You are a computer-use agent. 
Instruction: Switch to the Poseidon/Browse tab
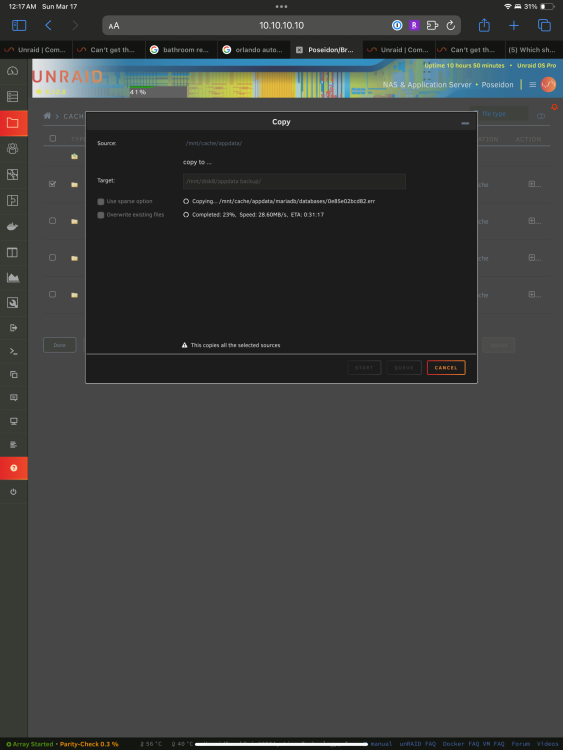(326, 50)
